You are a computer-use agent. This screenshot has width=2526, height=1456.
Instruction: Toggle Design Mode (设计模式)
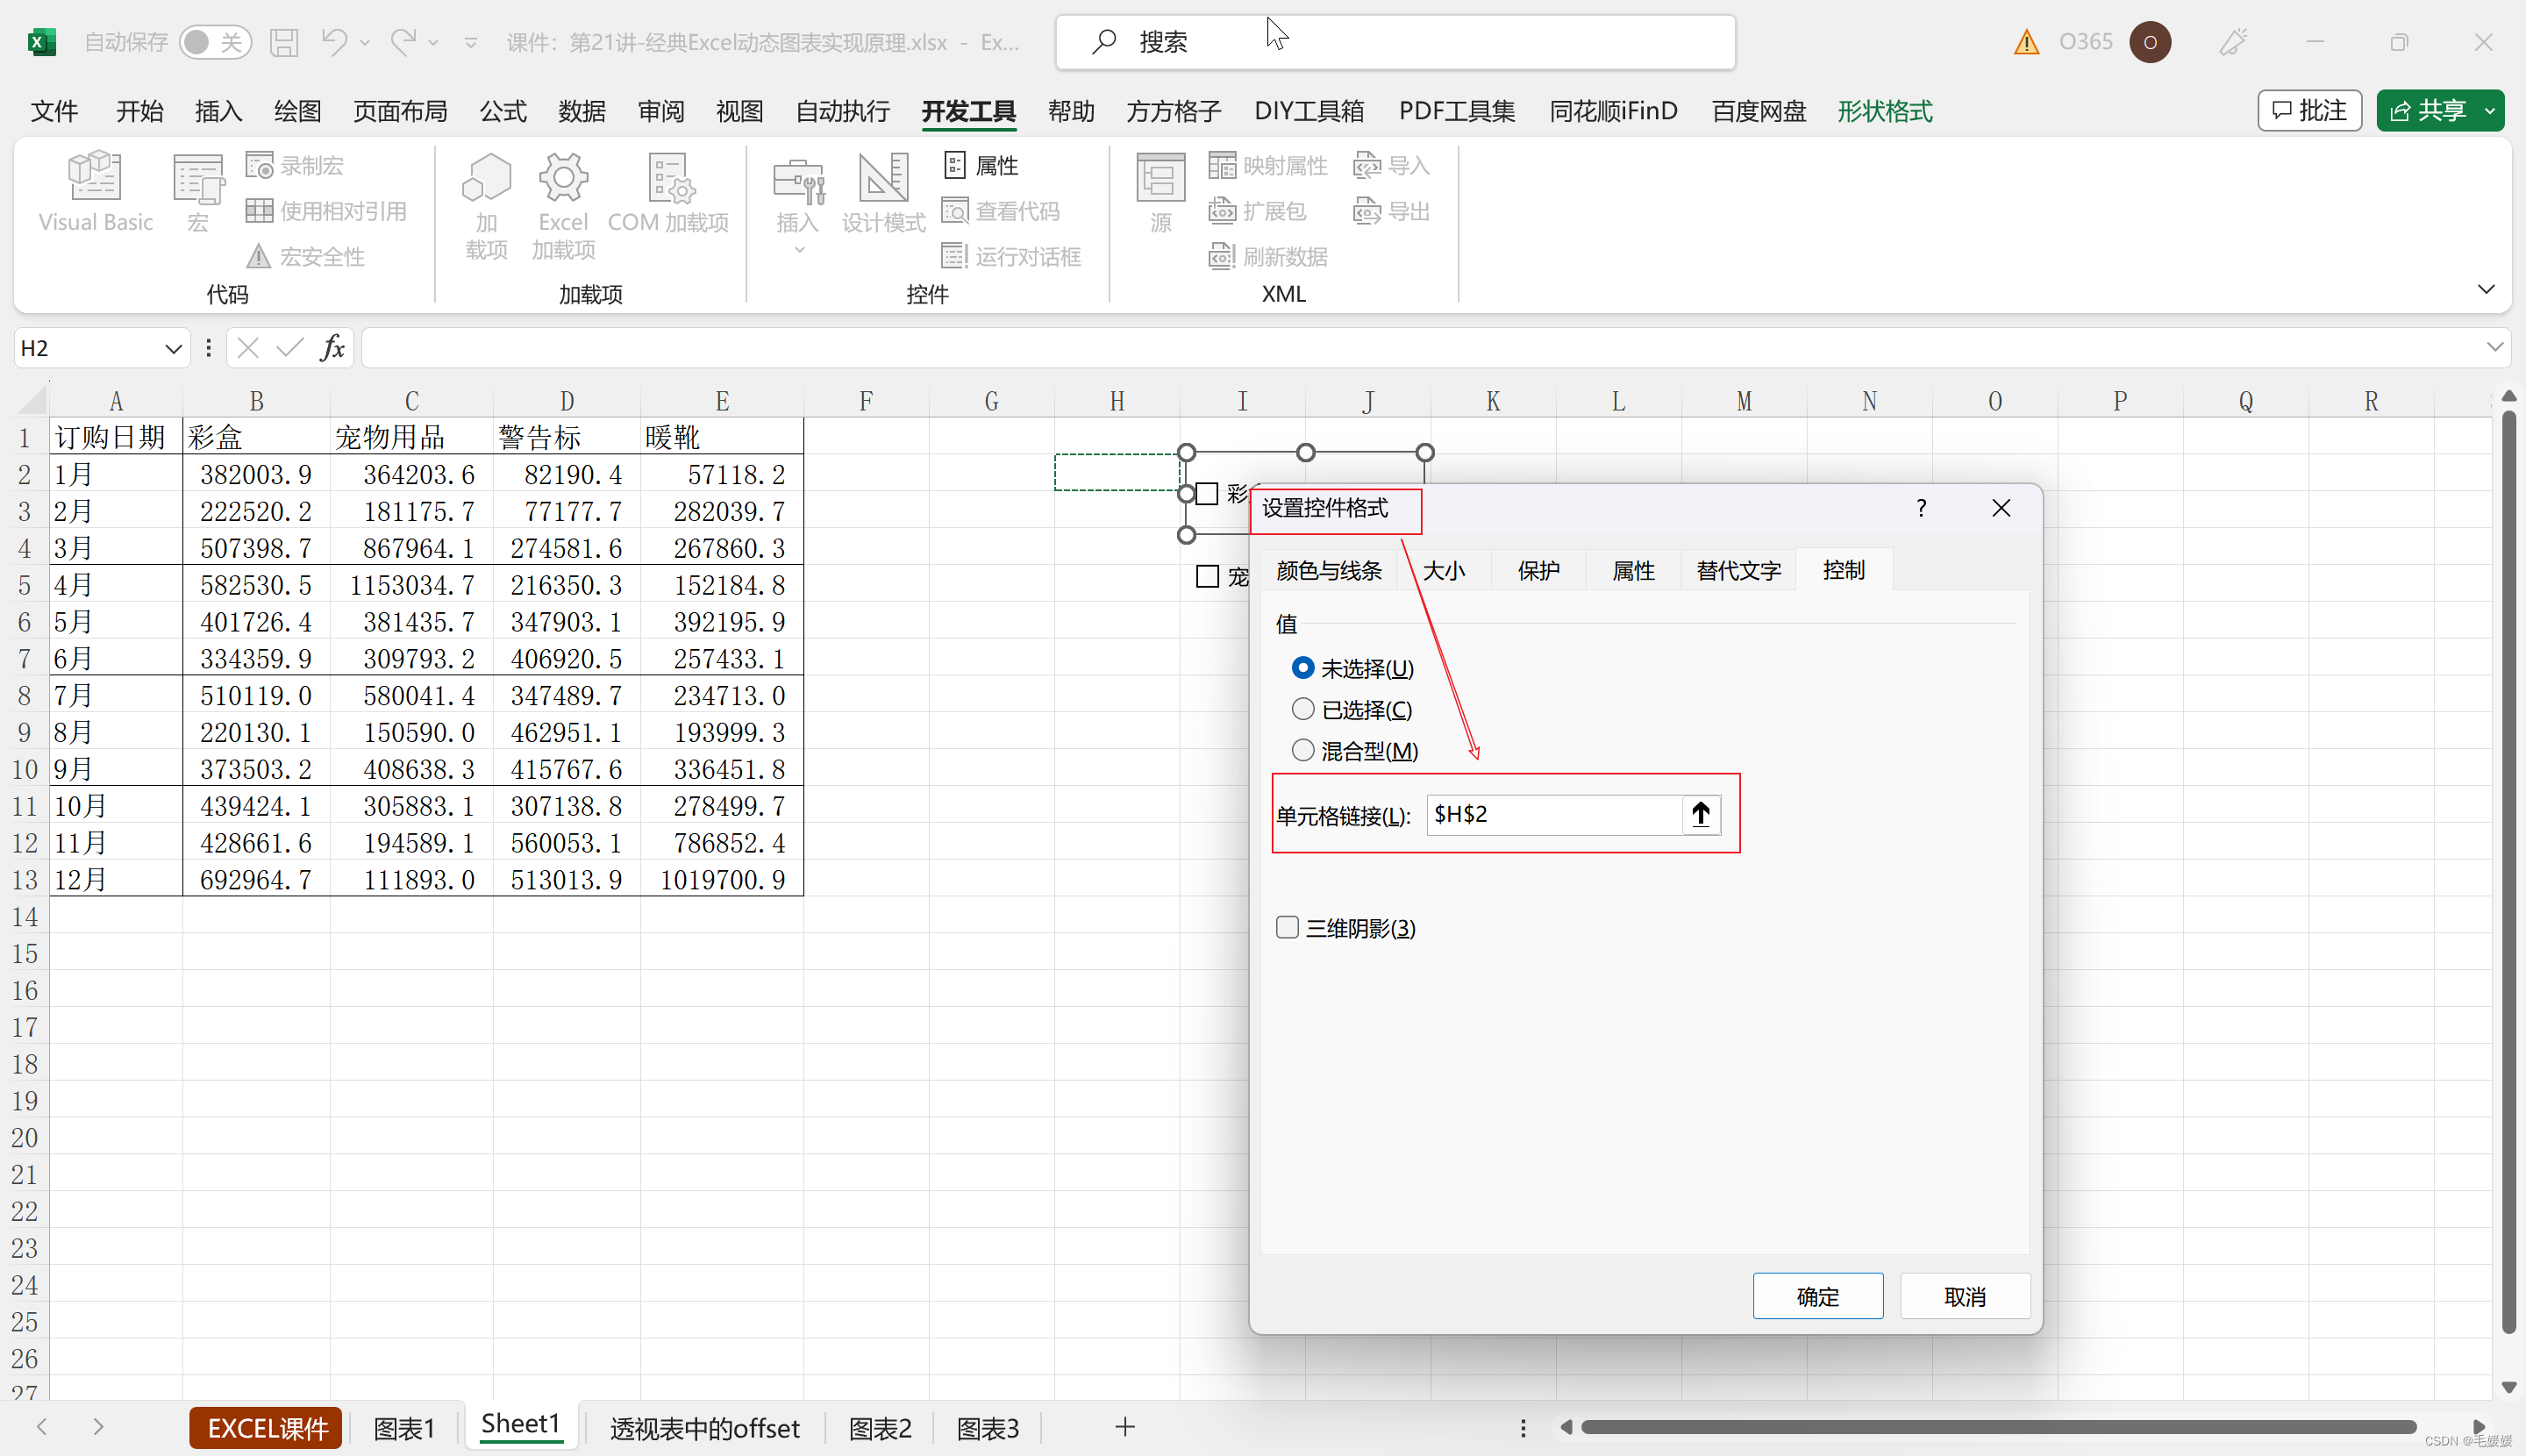(x=883, y=193)
